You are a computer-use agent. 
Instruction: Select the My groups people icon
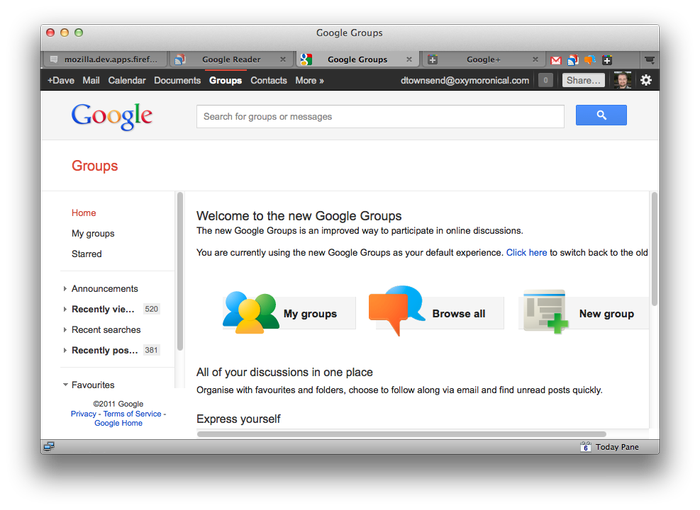click(250, 312)
